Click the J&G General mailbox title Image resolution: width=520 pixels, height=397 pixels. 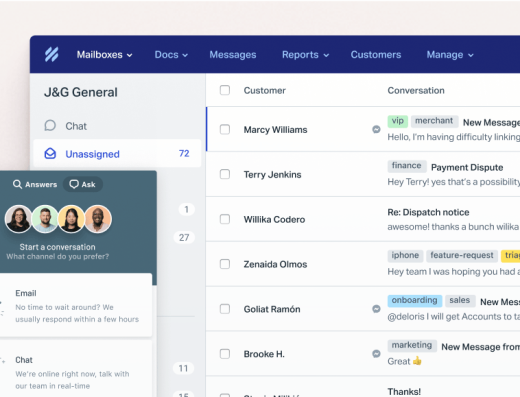click(x=81, y=92)
